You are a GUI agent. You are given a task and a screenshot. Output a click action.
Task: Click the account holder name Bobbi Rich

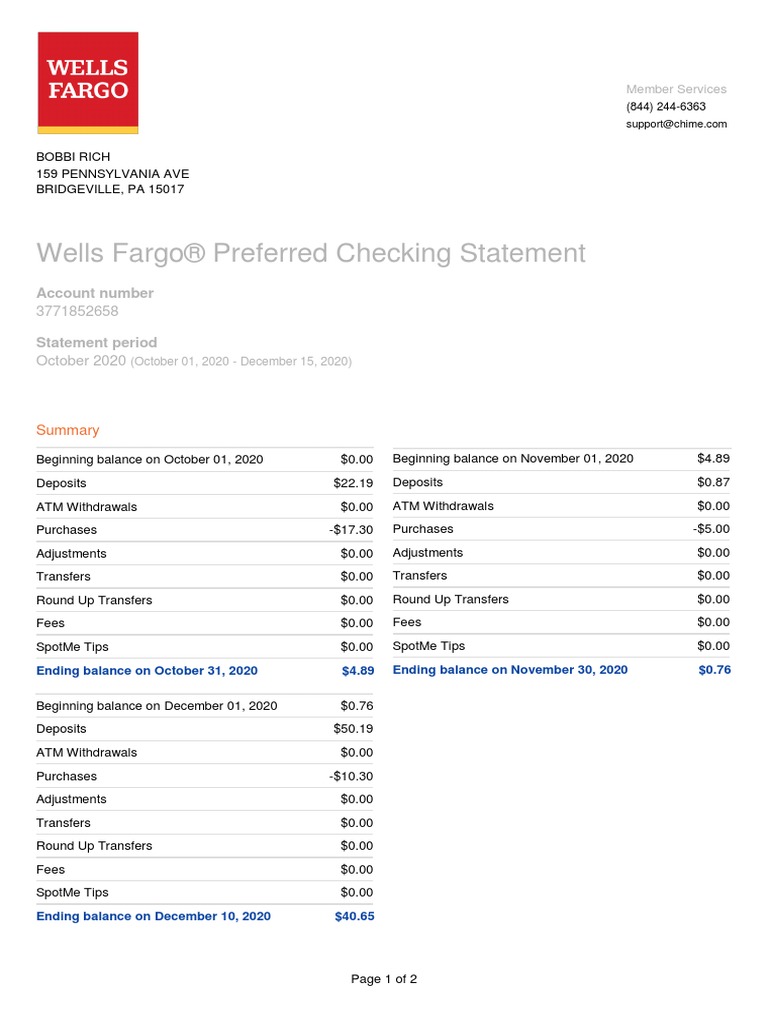(x=73, y=157)
